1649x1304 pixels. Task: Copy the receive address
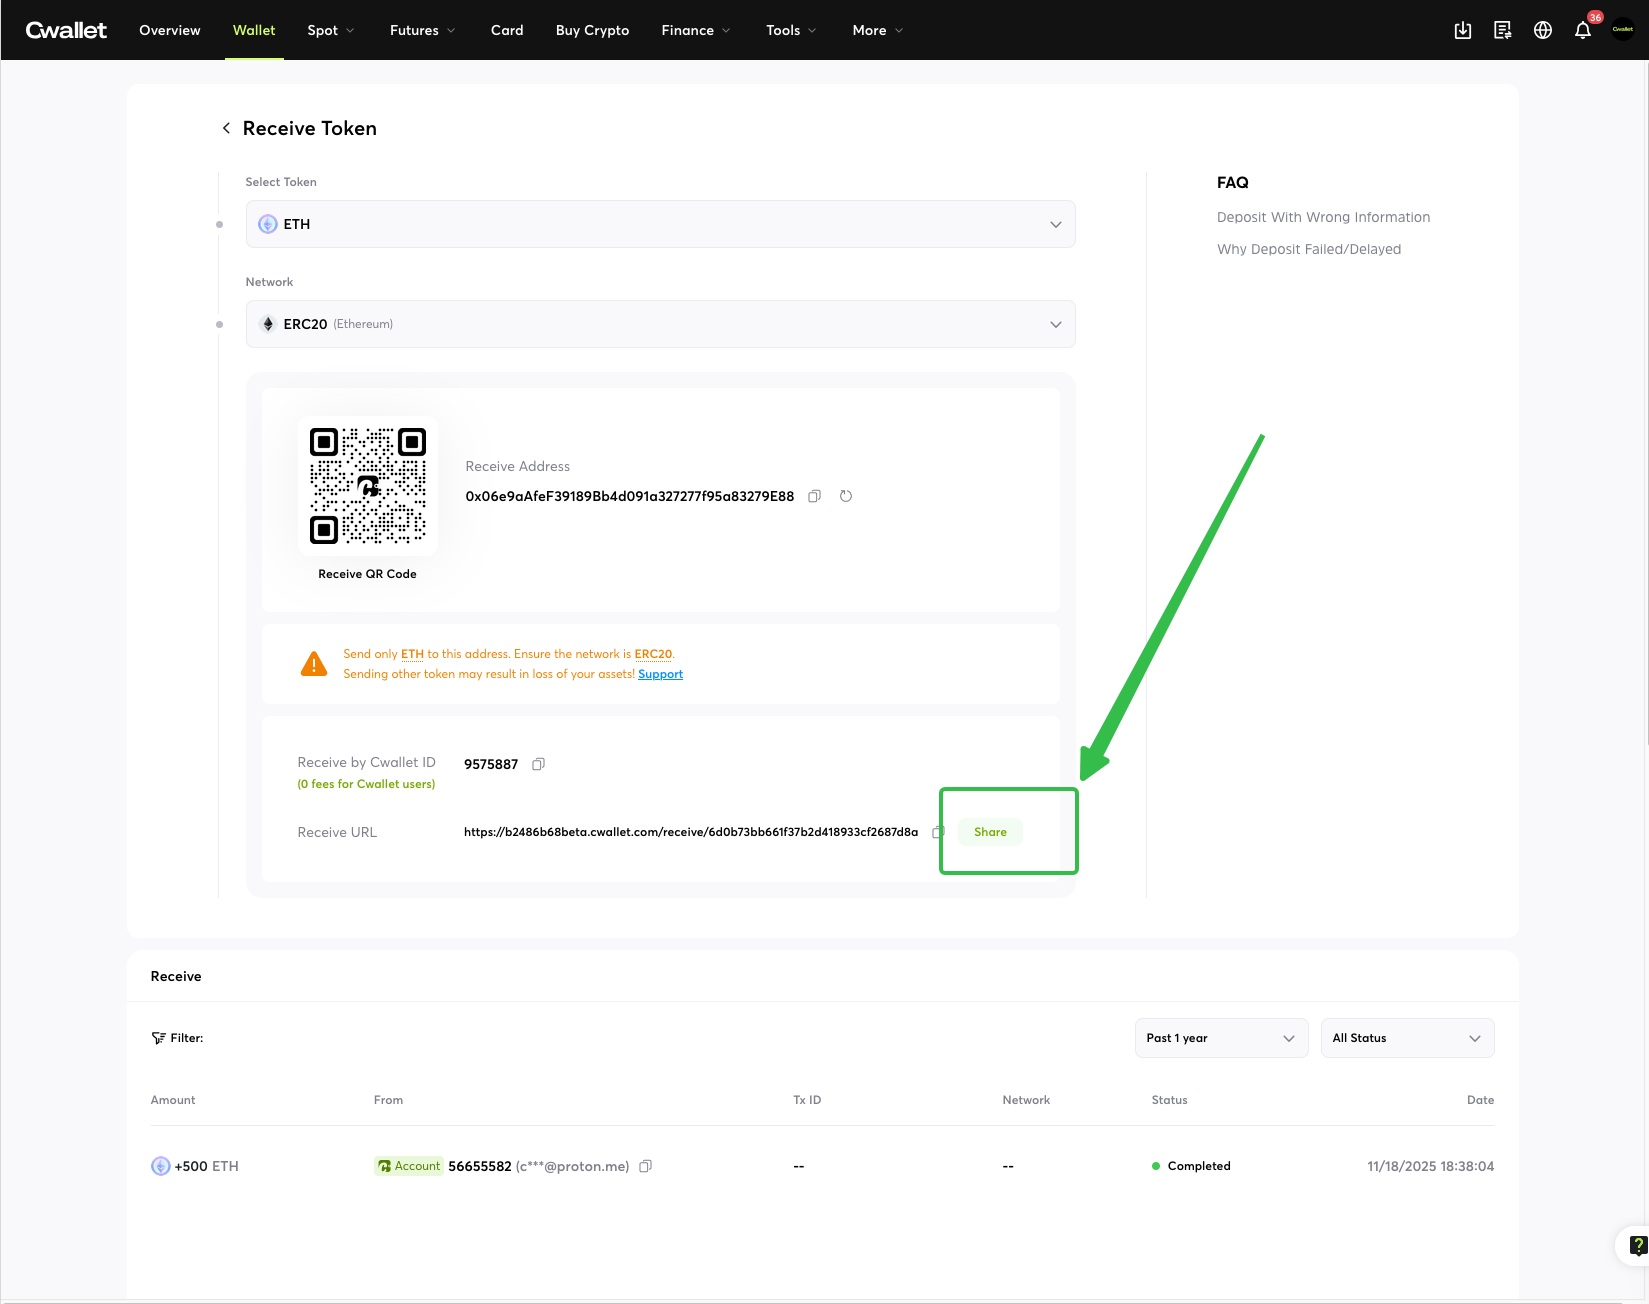click(x=814, y=496)
